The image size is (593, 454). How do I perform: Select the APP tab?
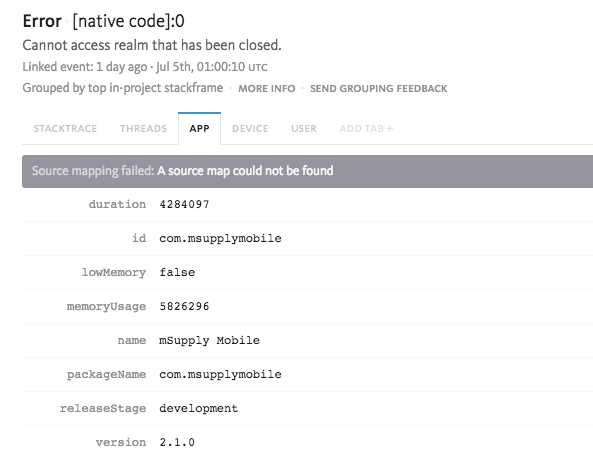click(199, 129)
